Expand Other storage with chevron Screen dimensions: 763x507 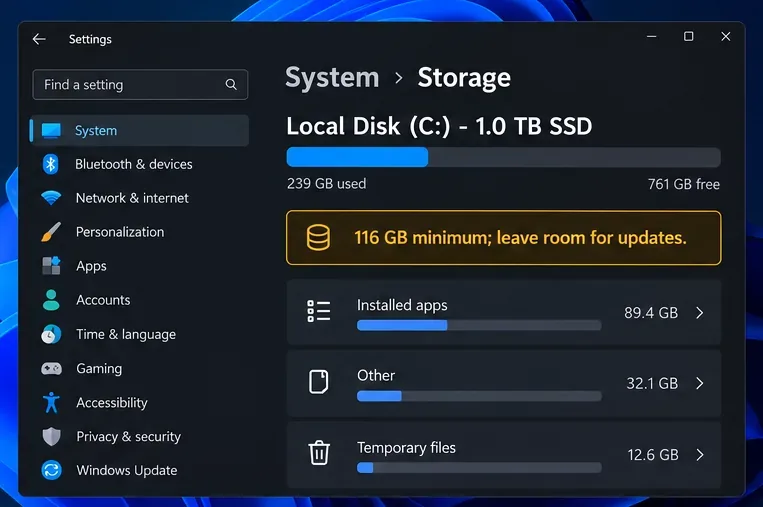coord(700,383)
